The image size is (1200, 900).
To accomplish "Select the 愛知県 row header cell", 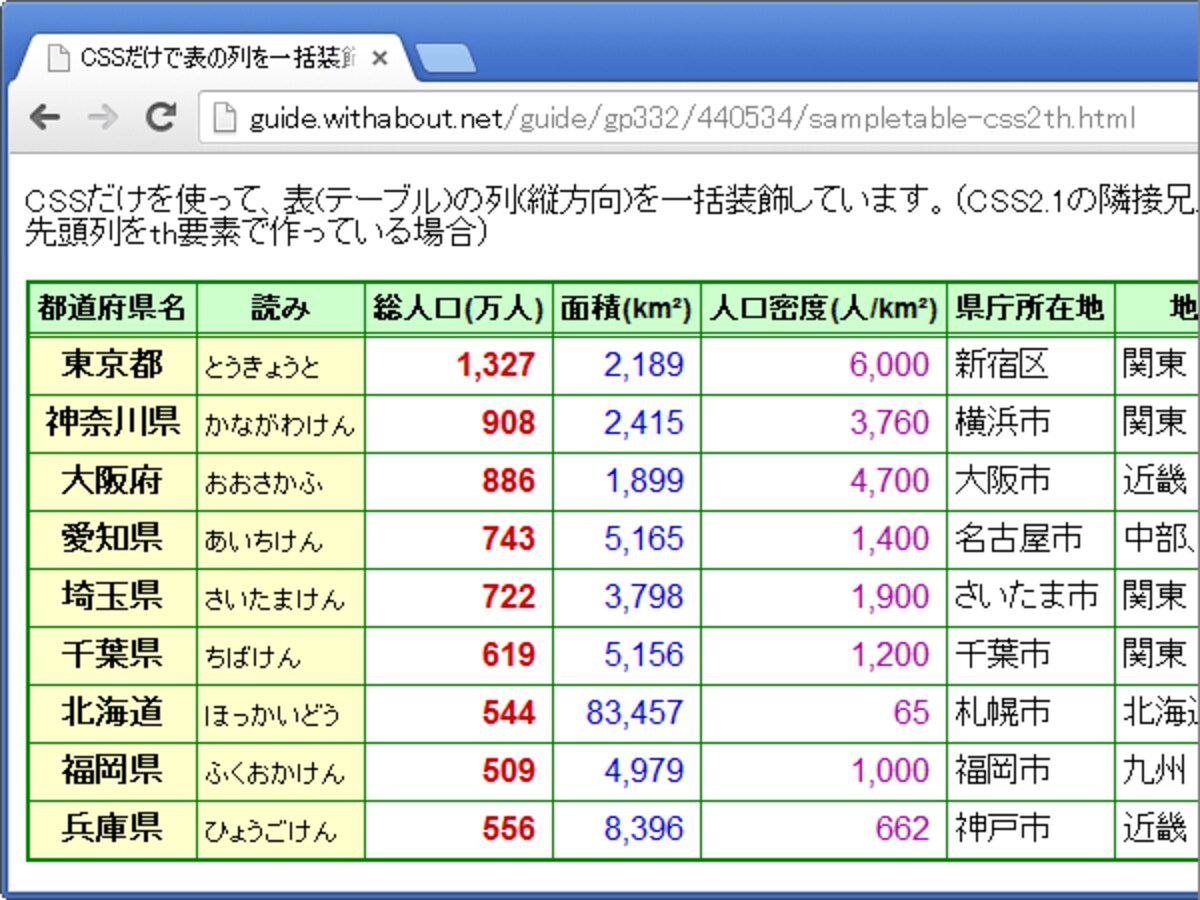I will (x=113, y=539).
